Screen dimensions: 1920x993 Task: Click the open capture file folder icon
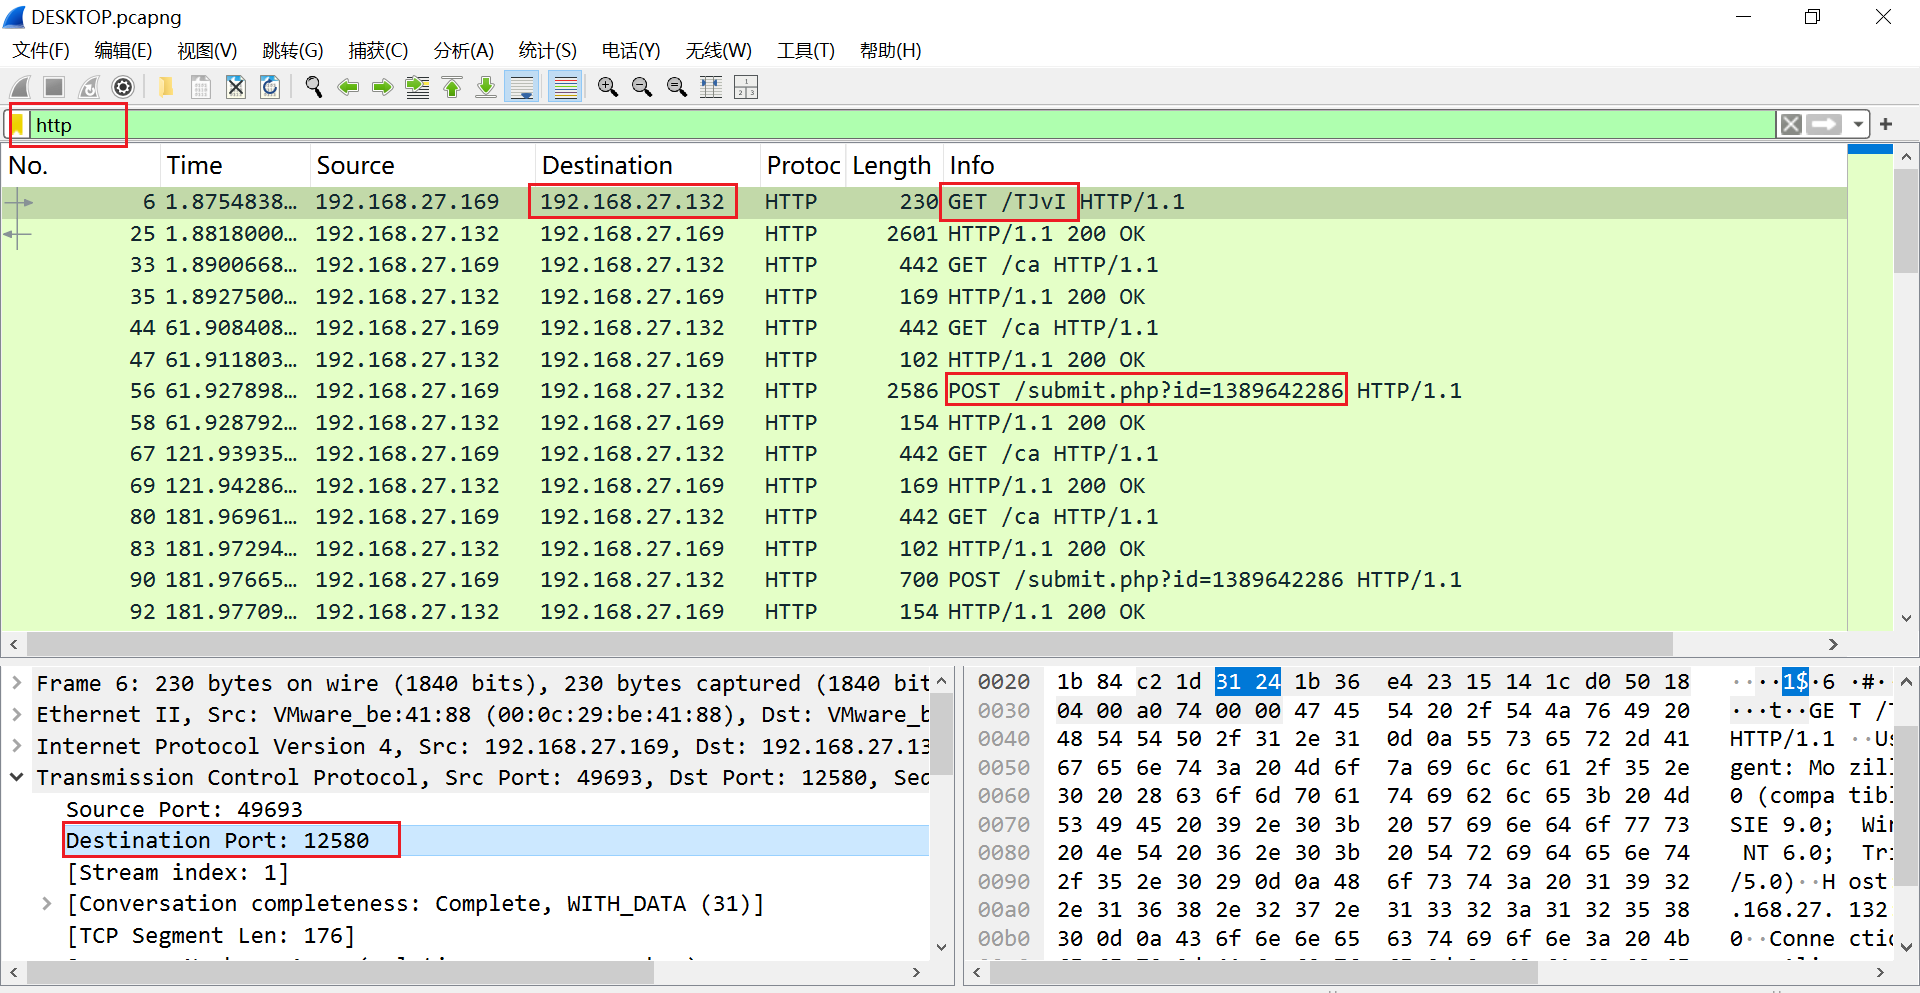pyautogui.click(x=166, y=87)
